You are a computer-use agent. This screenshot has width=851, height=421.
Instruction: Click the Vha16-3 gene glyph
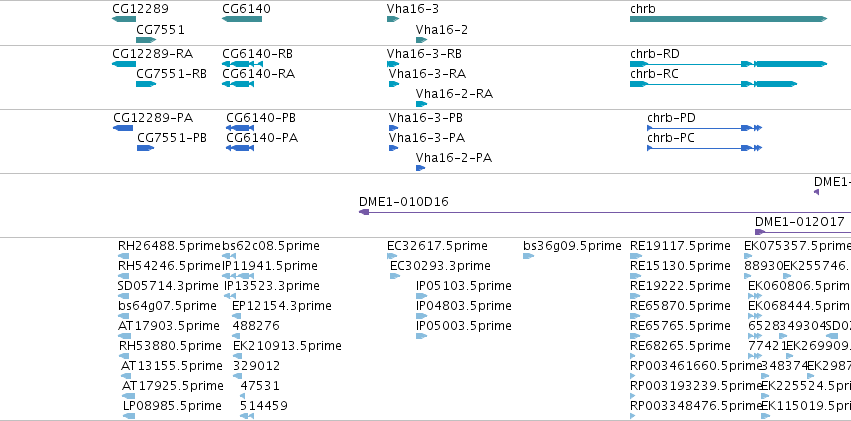pyautogui.click(x=393, y=19)
